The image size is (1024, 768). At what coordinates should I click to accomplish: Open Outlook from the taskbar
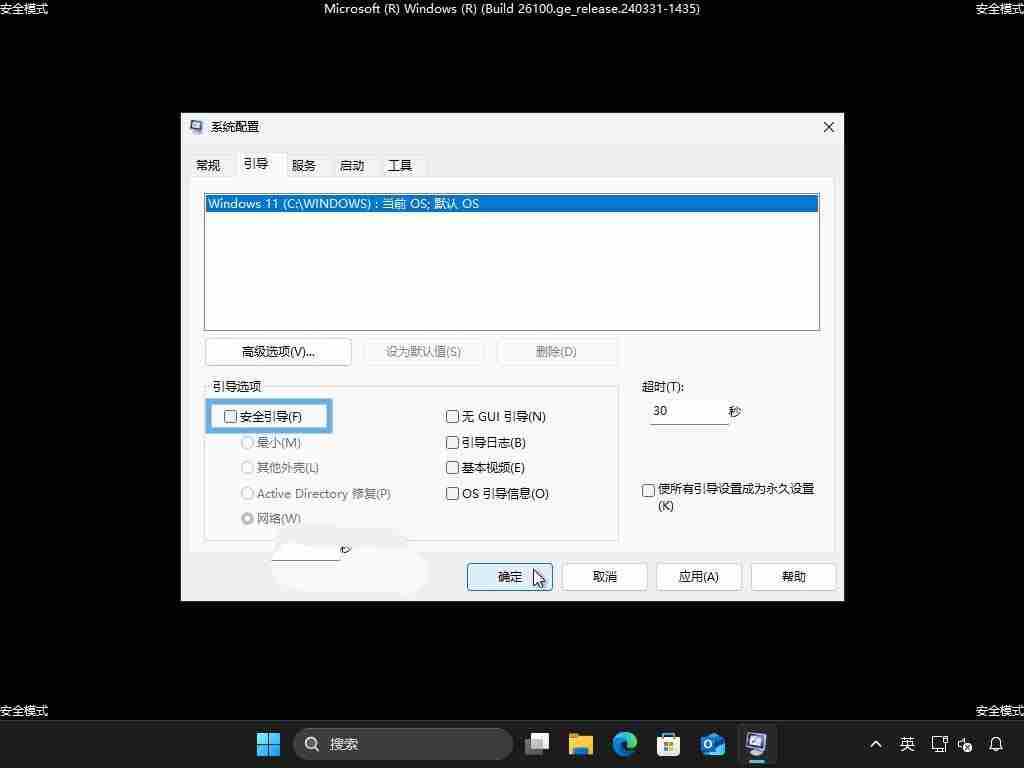point(711,744)
